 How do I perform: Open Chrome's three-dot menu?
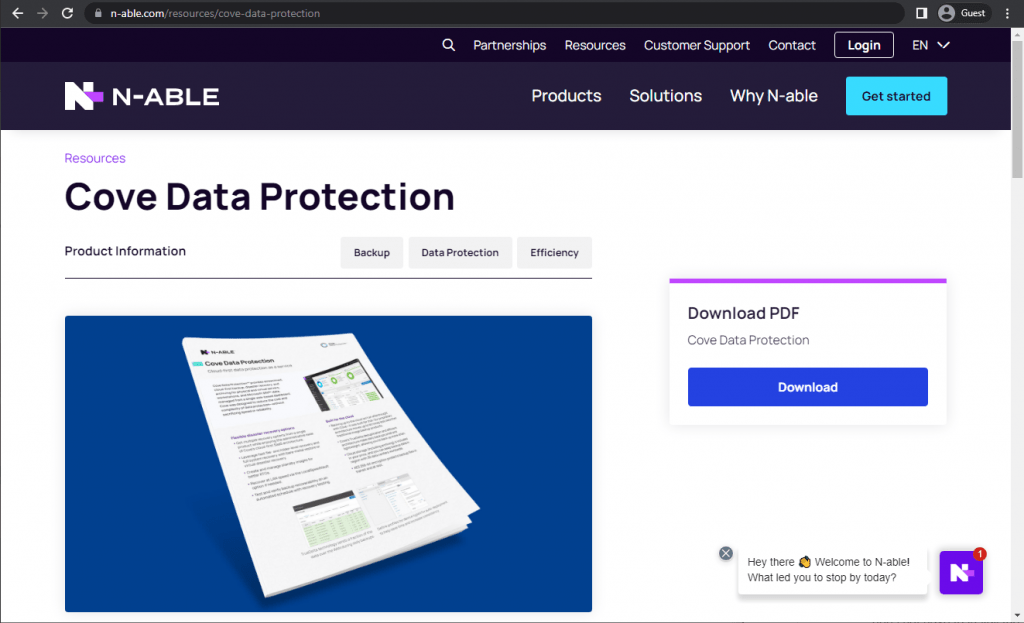pos(1008,13)
